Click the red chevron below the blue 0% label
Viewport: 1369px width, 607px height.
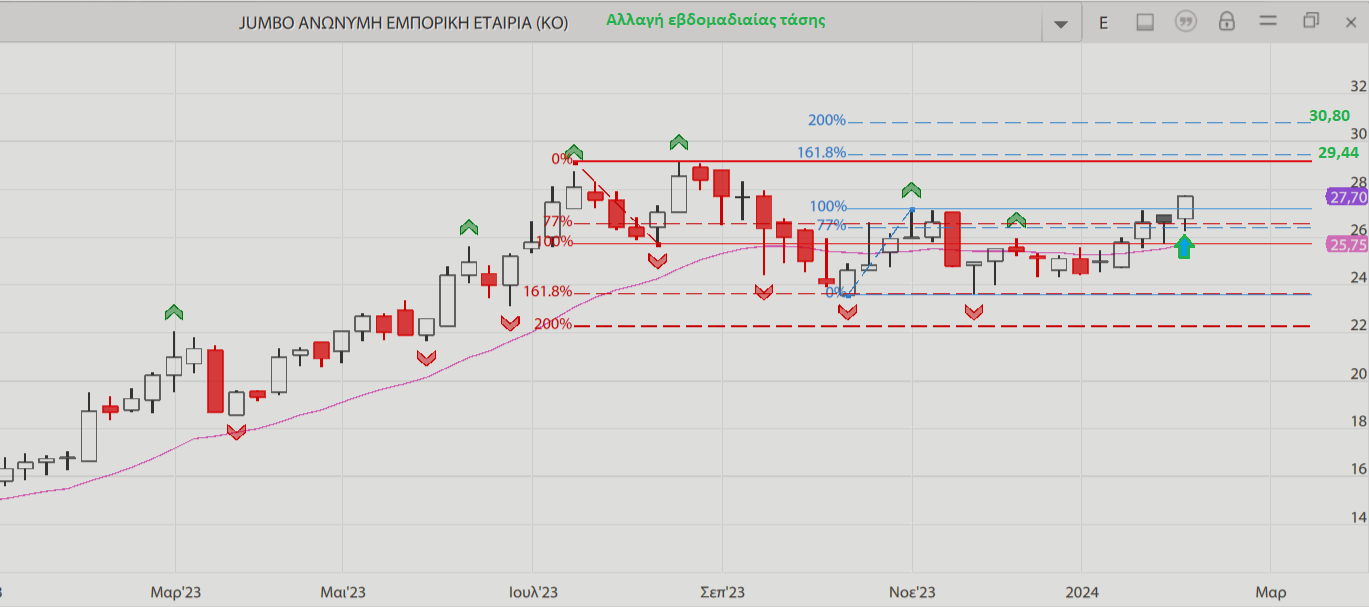pyautogui.click(x=847, y=312)
